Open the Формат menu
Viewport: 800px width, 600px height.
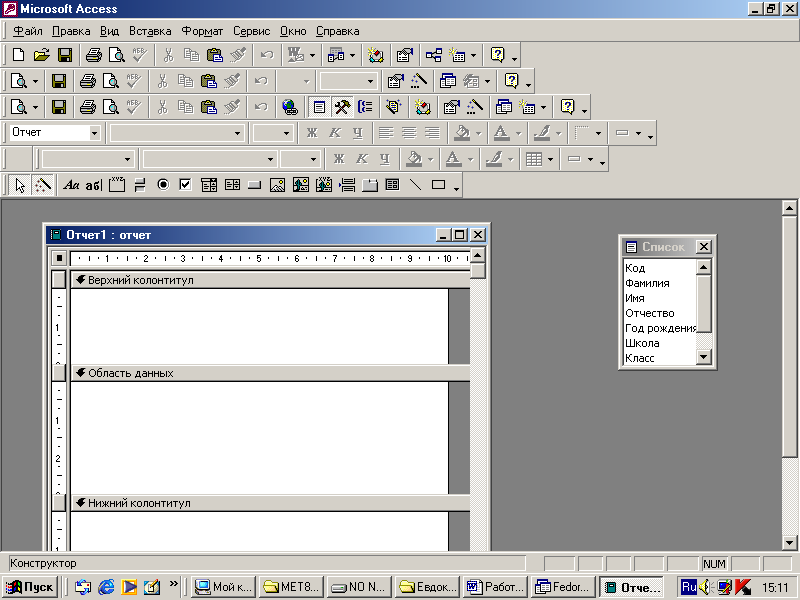202,31
